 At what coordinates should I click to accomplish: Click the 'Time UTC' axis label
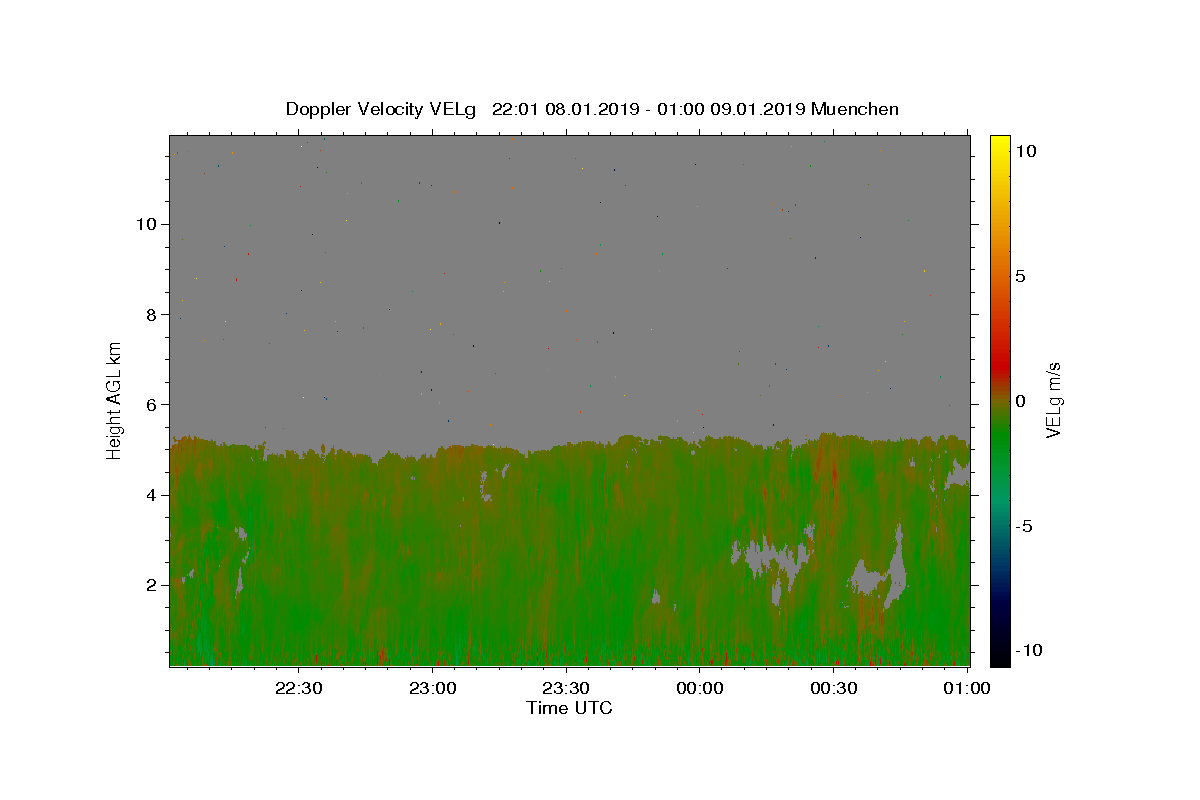569,708
